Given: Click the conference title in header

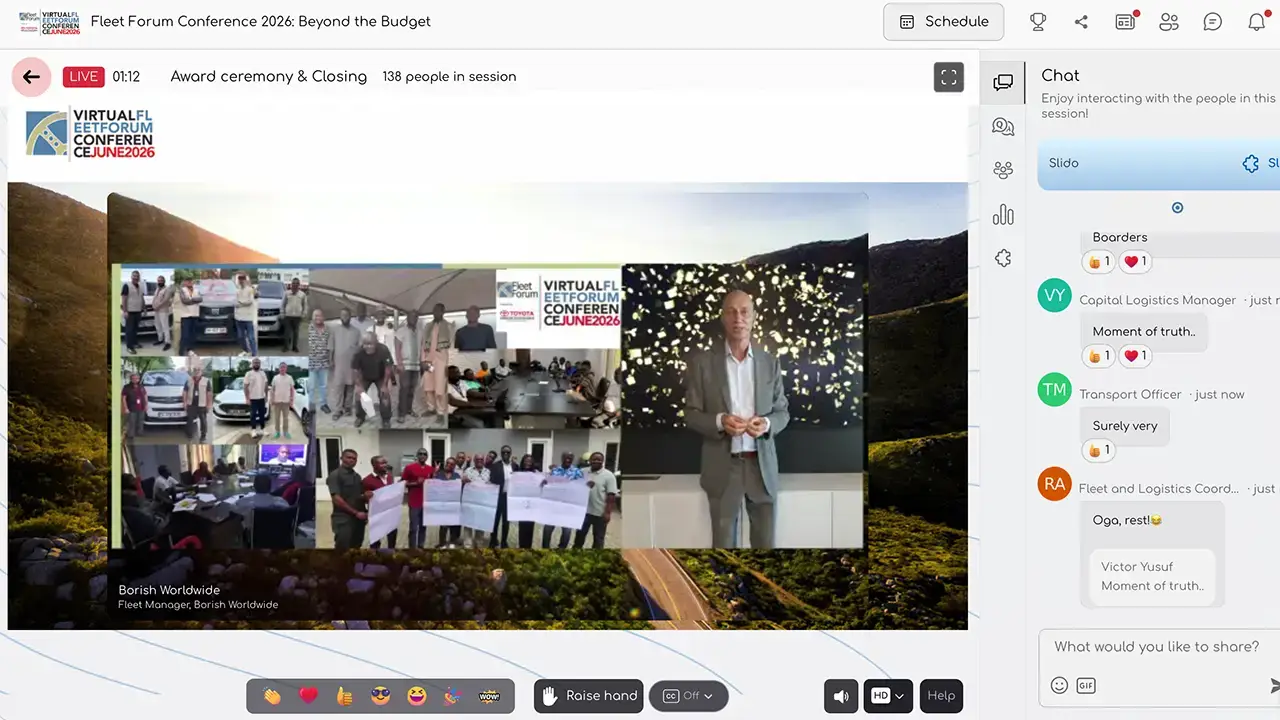Looking at the screenshot, I should click(x=261, y=21).
